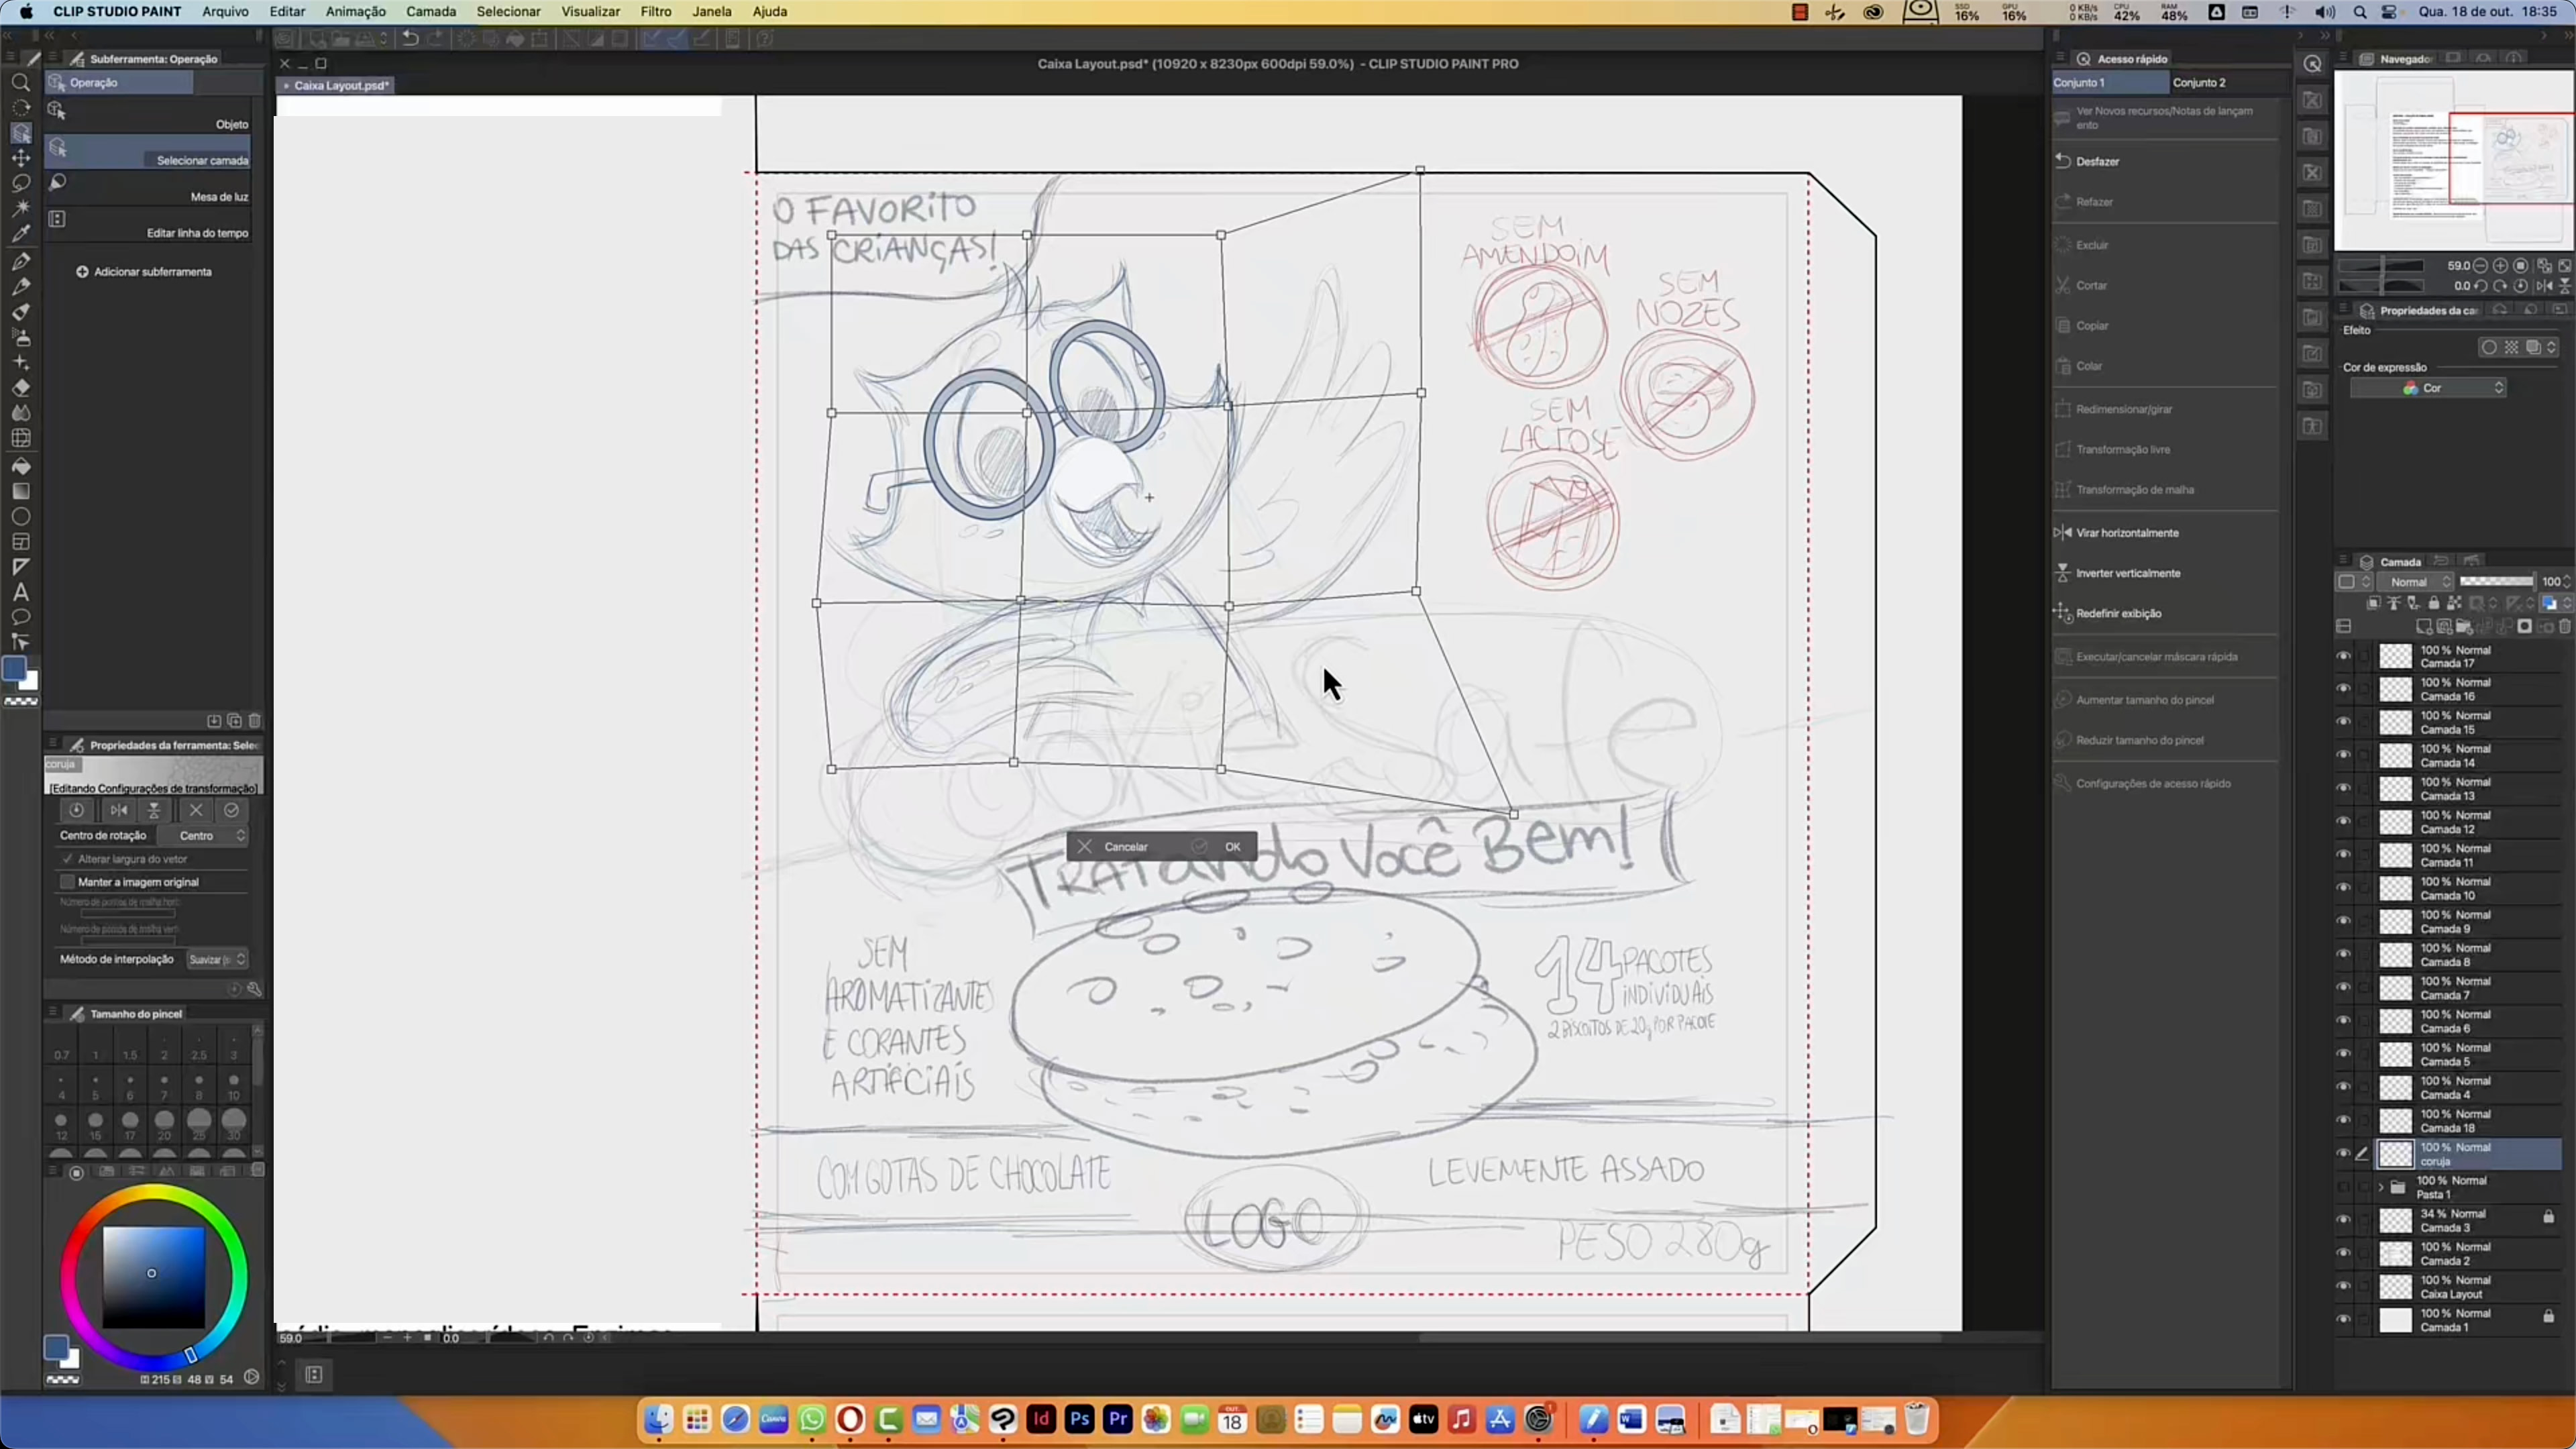
Task: Select the Gradient tool
Action: (x=20, y=491)
